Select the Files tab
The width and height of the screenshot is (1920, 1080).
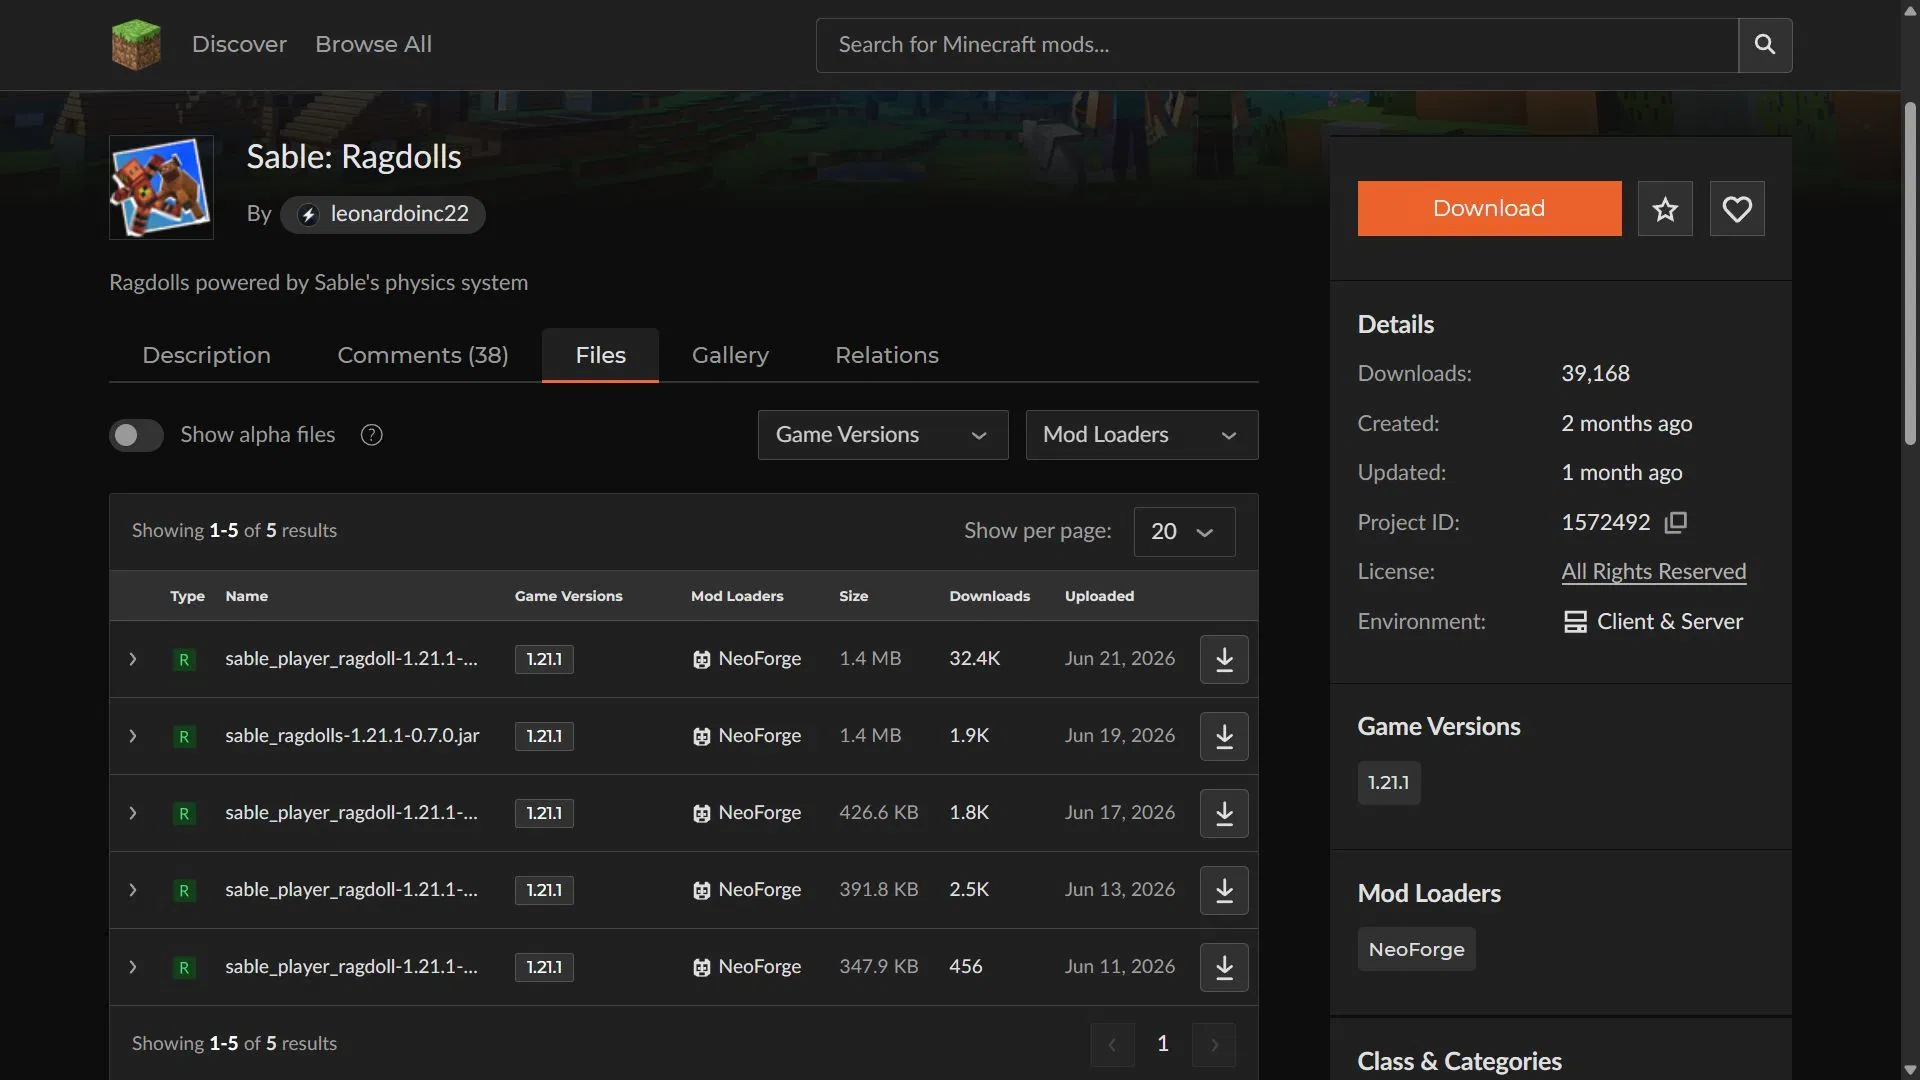pyautogui.click(x=600, y=355)
